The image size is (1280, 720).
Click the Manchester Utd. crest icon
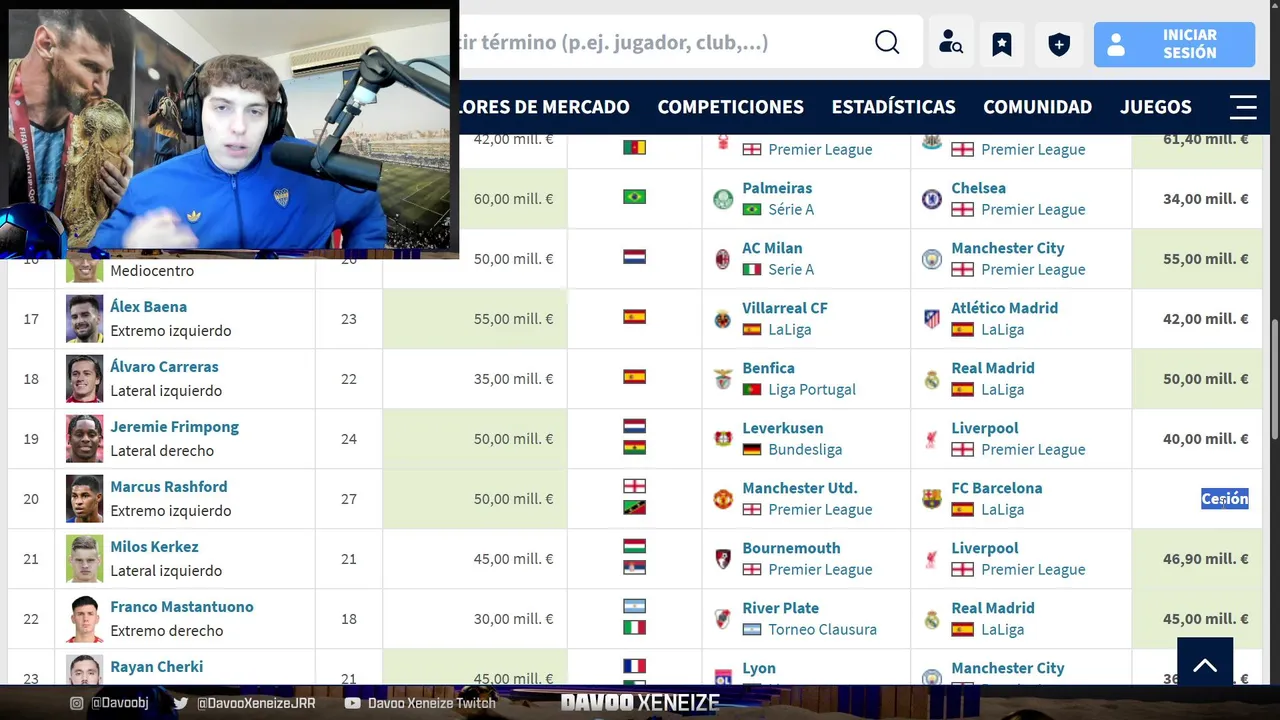722,499
